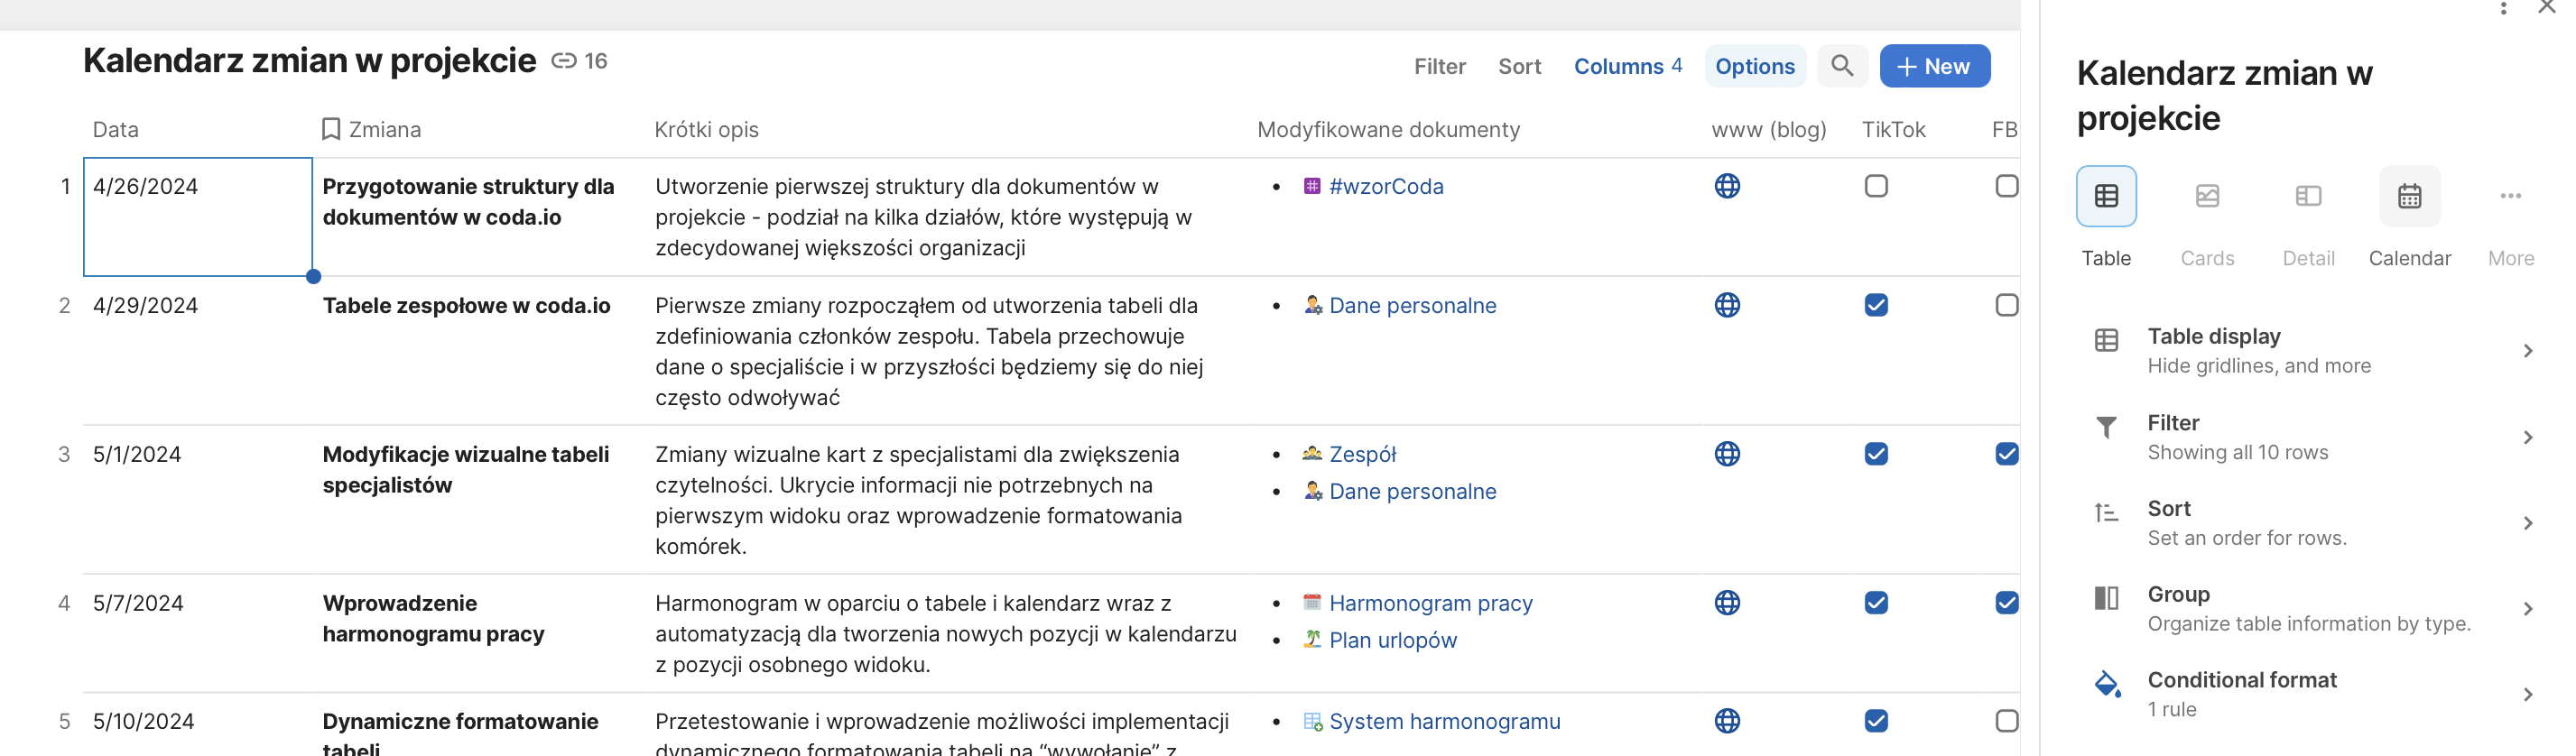Open the #wzorCoda document link
The image size is (2576, 756).
click(x=1385, y=187)
